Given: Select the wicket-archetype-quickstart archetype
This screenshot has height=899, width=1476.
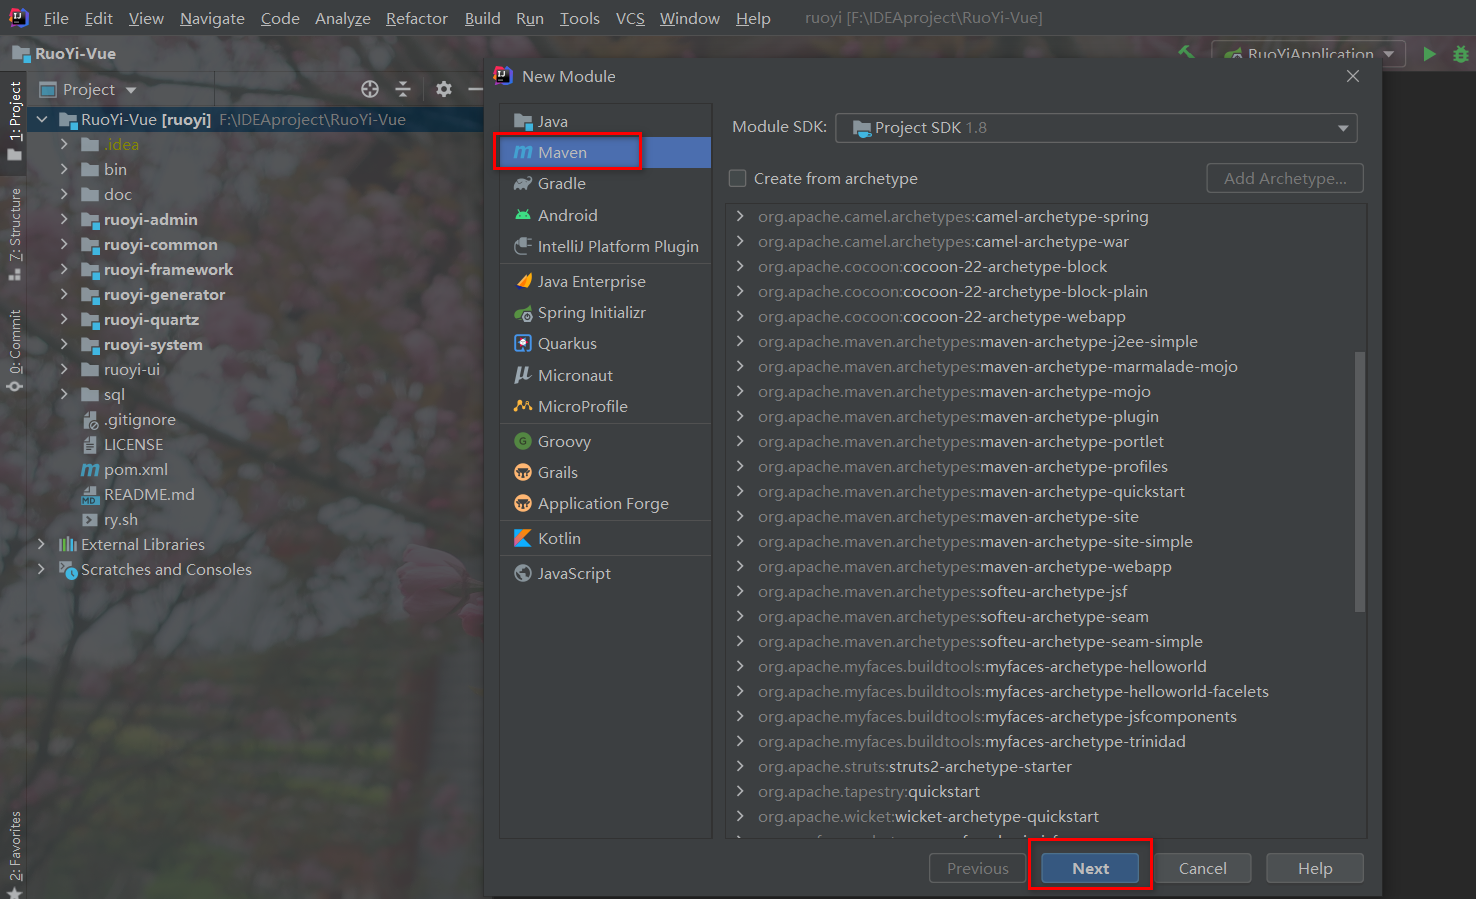Looking at the screenshot, I should point(928,816).
